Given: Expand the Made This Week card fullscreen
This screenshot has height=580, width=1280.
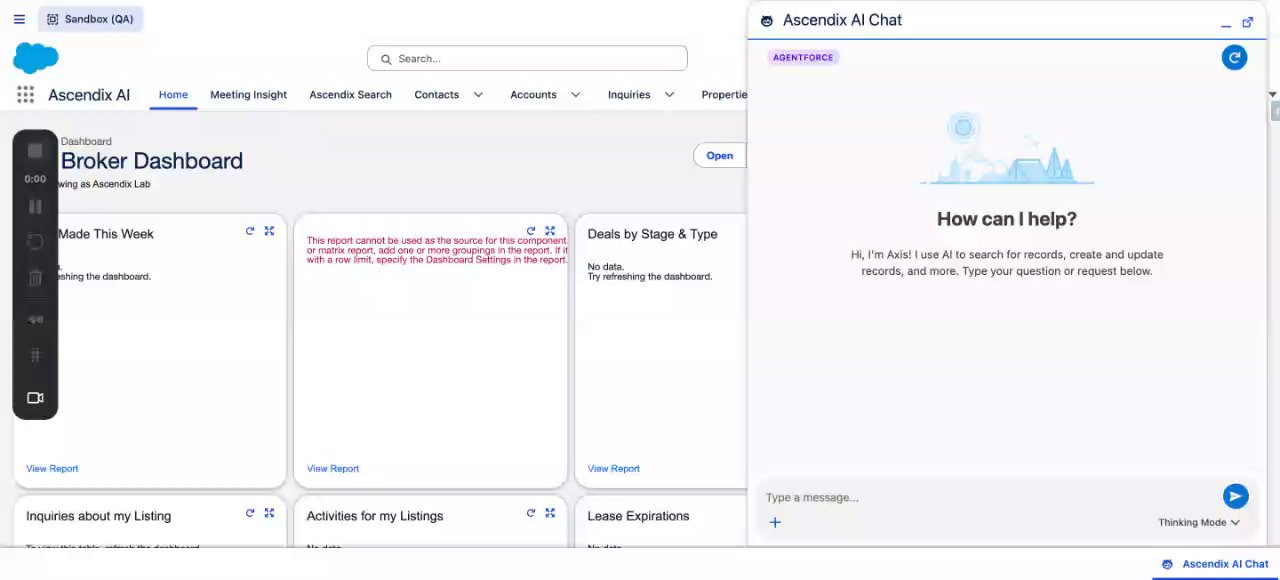Looking at the screenshot, I should (x=269, y=231).
